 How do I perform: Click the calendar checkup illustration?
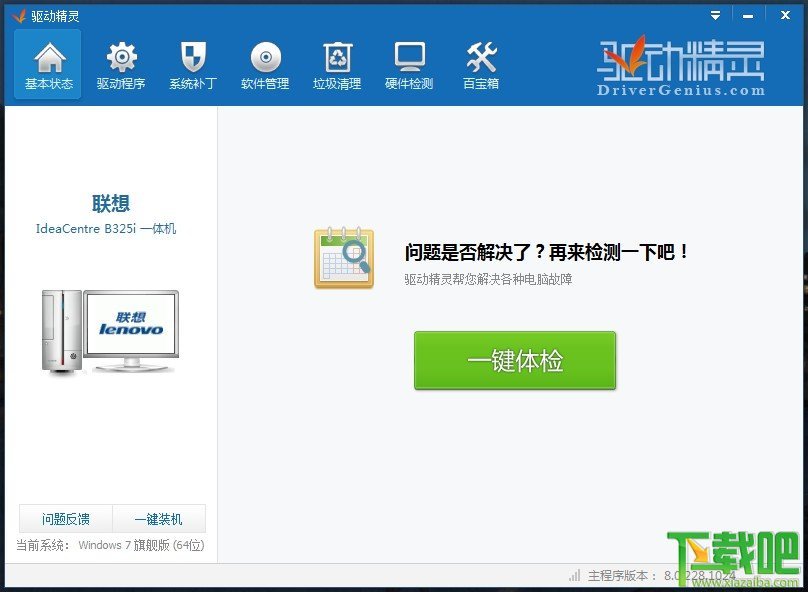point(343,257)
